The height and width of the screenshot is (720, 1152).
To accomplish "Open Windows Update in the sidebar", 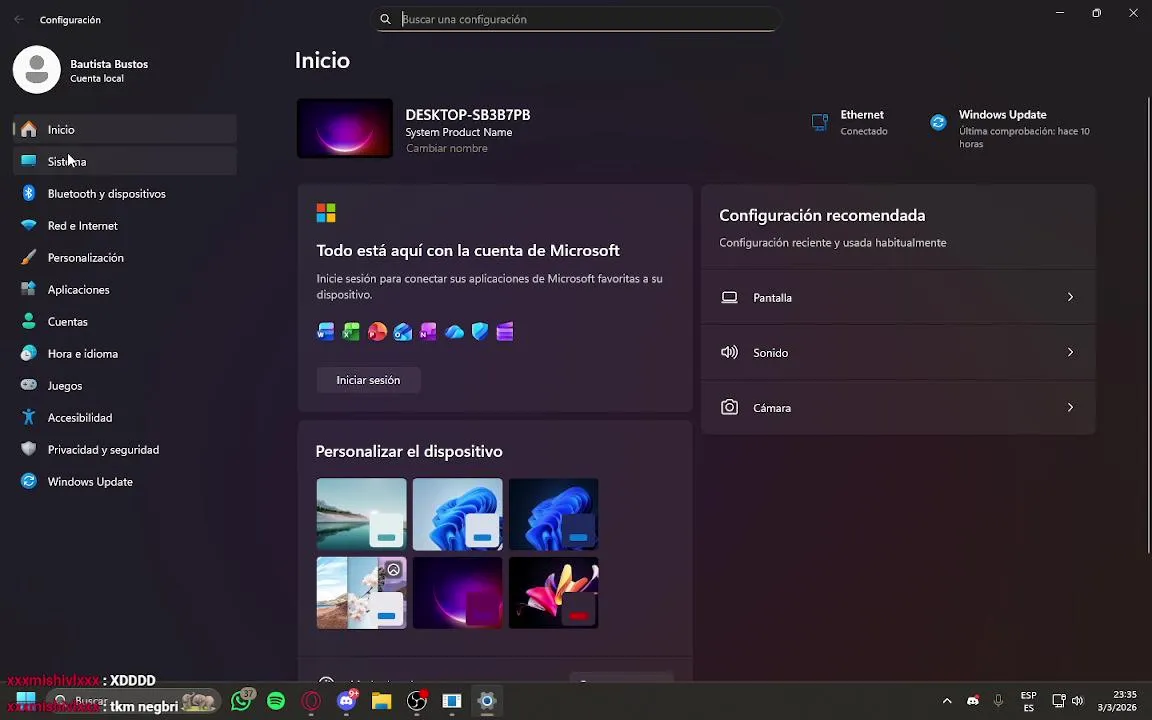I will (125, 482).
